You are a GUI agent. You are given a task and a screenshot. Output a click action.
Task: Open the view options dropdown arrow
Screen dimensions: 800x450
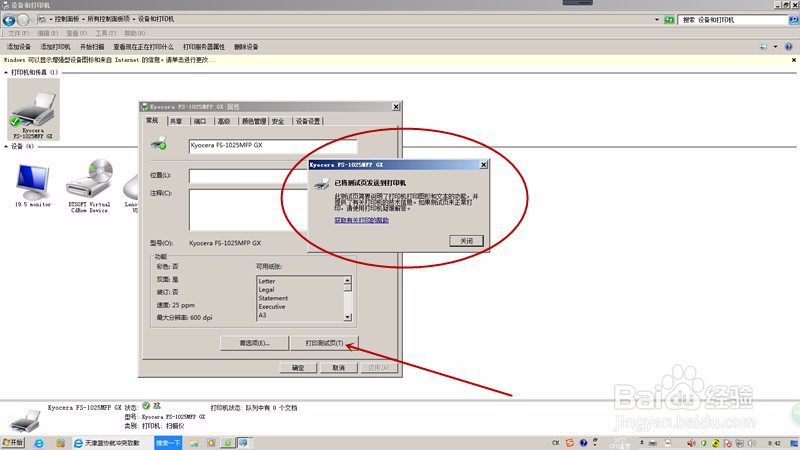pos(776,46)
